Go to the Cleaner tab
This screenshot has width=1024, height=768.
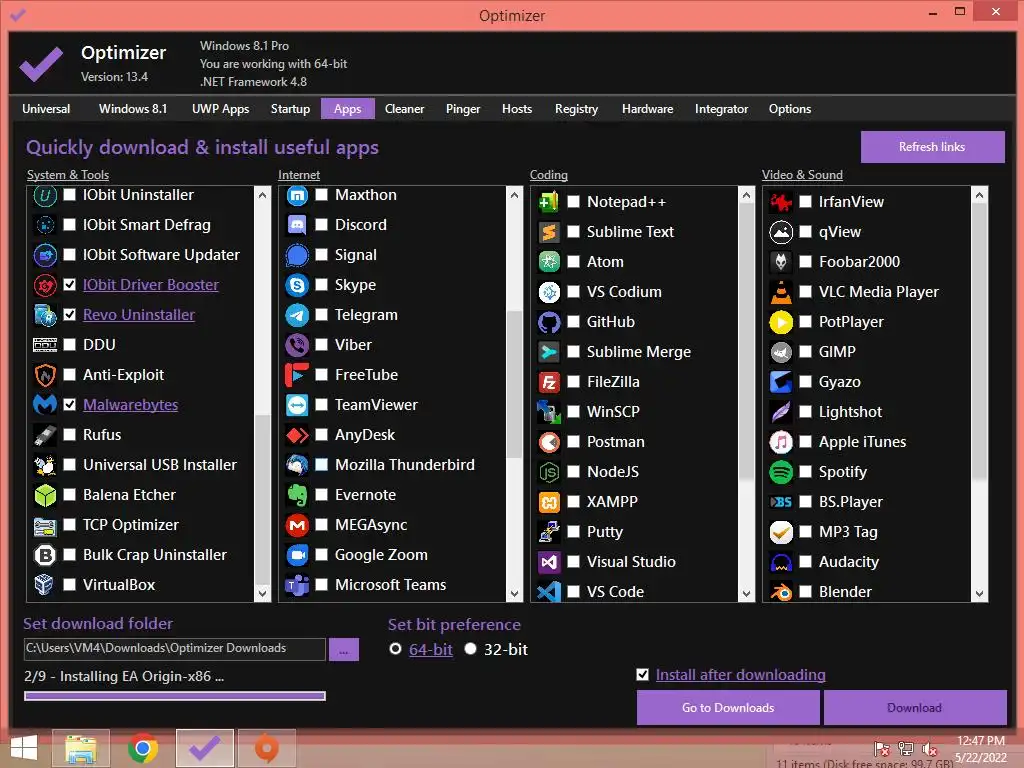coord(404,109)
